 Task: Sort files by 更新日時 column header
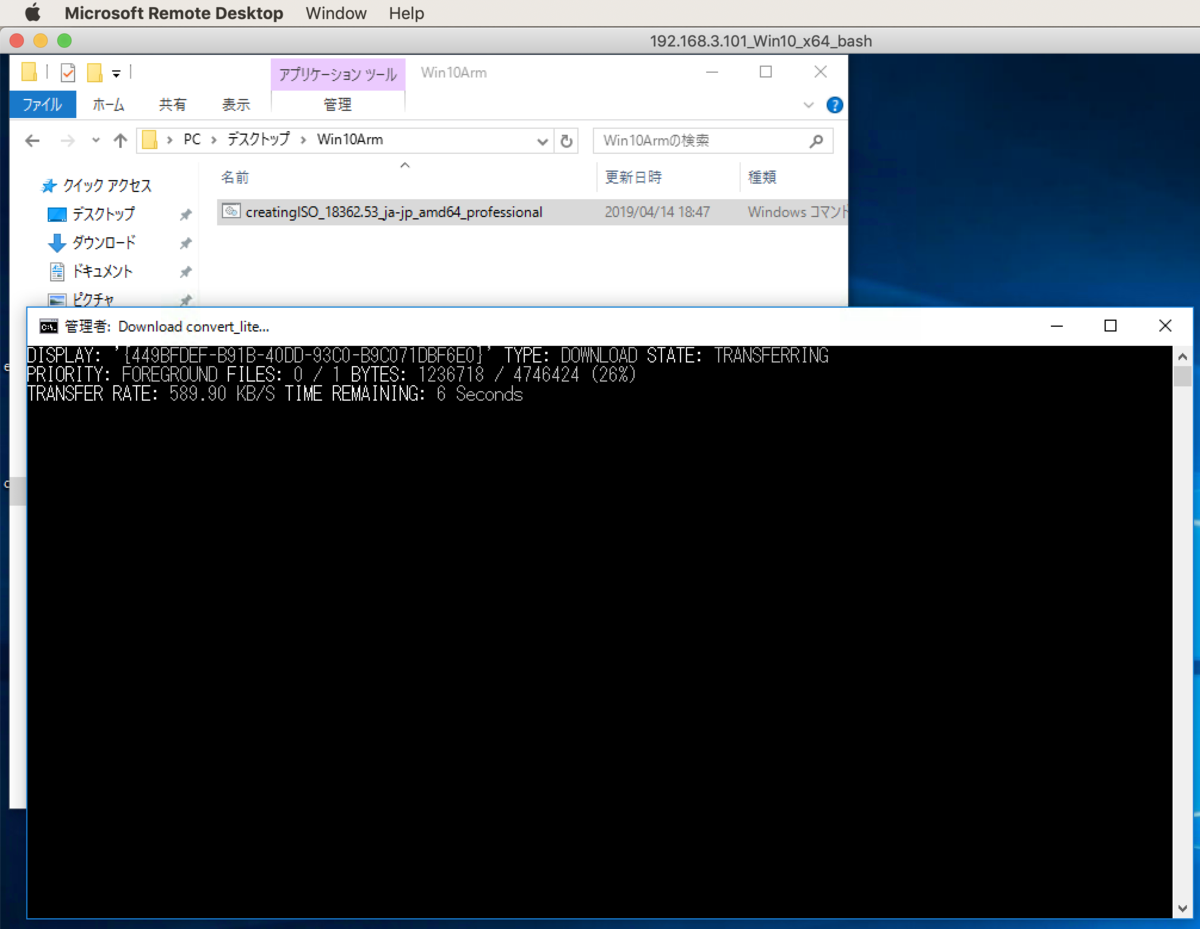[633, 177]
